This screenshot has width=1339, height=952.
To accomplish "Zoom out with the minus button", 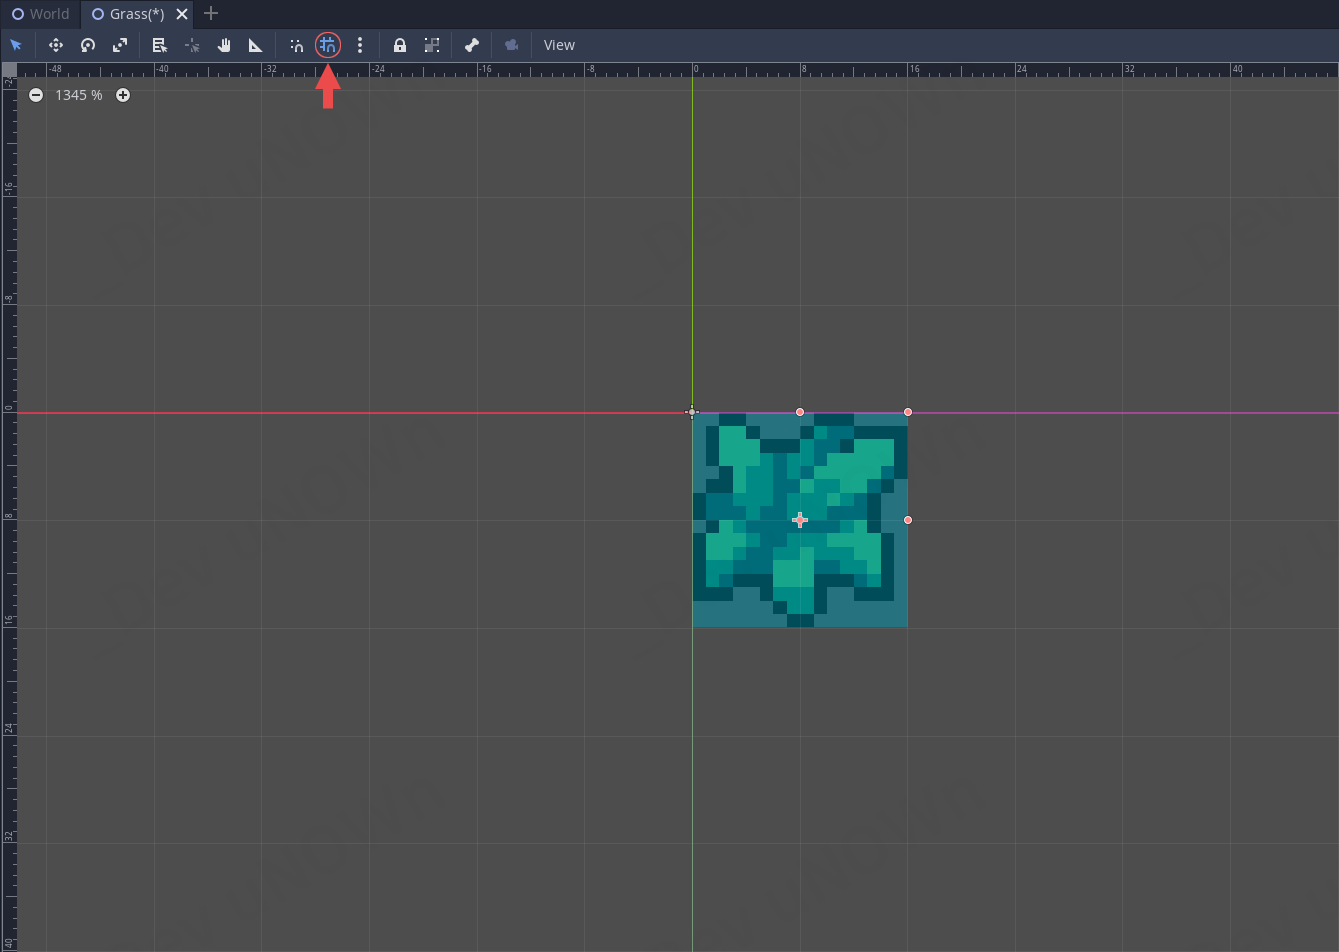I will pos(36,95).
